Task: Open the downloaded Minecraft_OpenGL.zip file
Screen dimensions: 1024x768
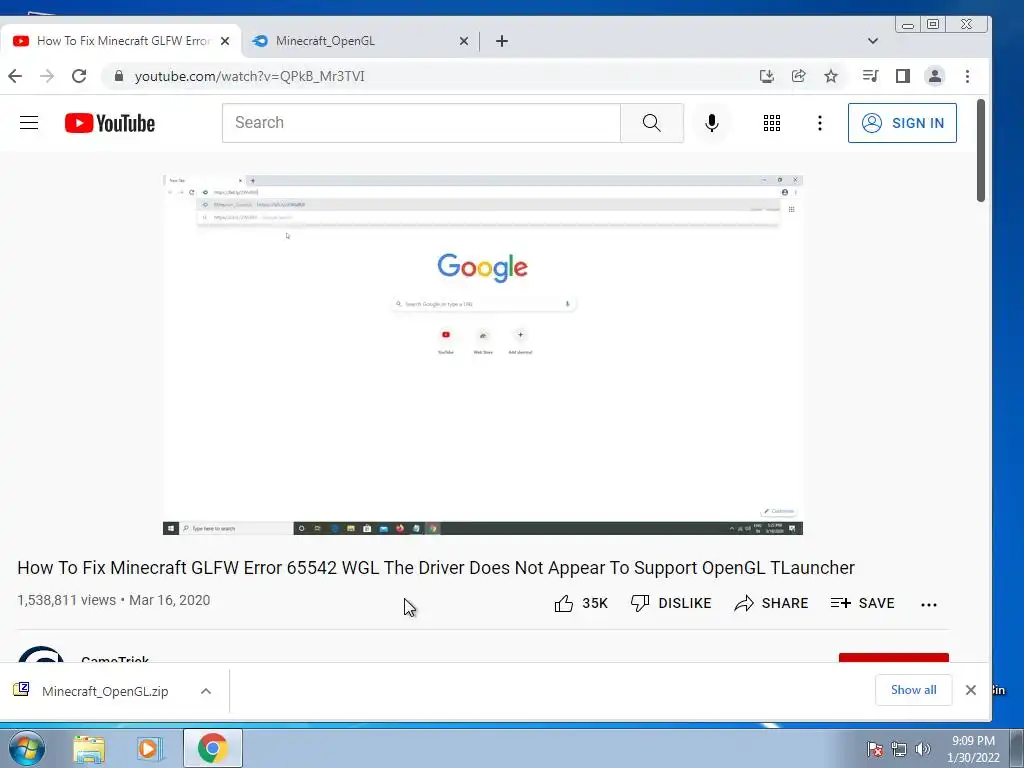Action: [104, 691]
